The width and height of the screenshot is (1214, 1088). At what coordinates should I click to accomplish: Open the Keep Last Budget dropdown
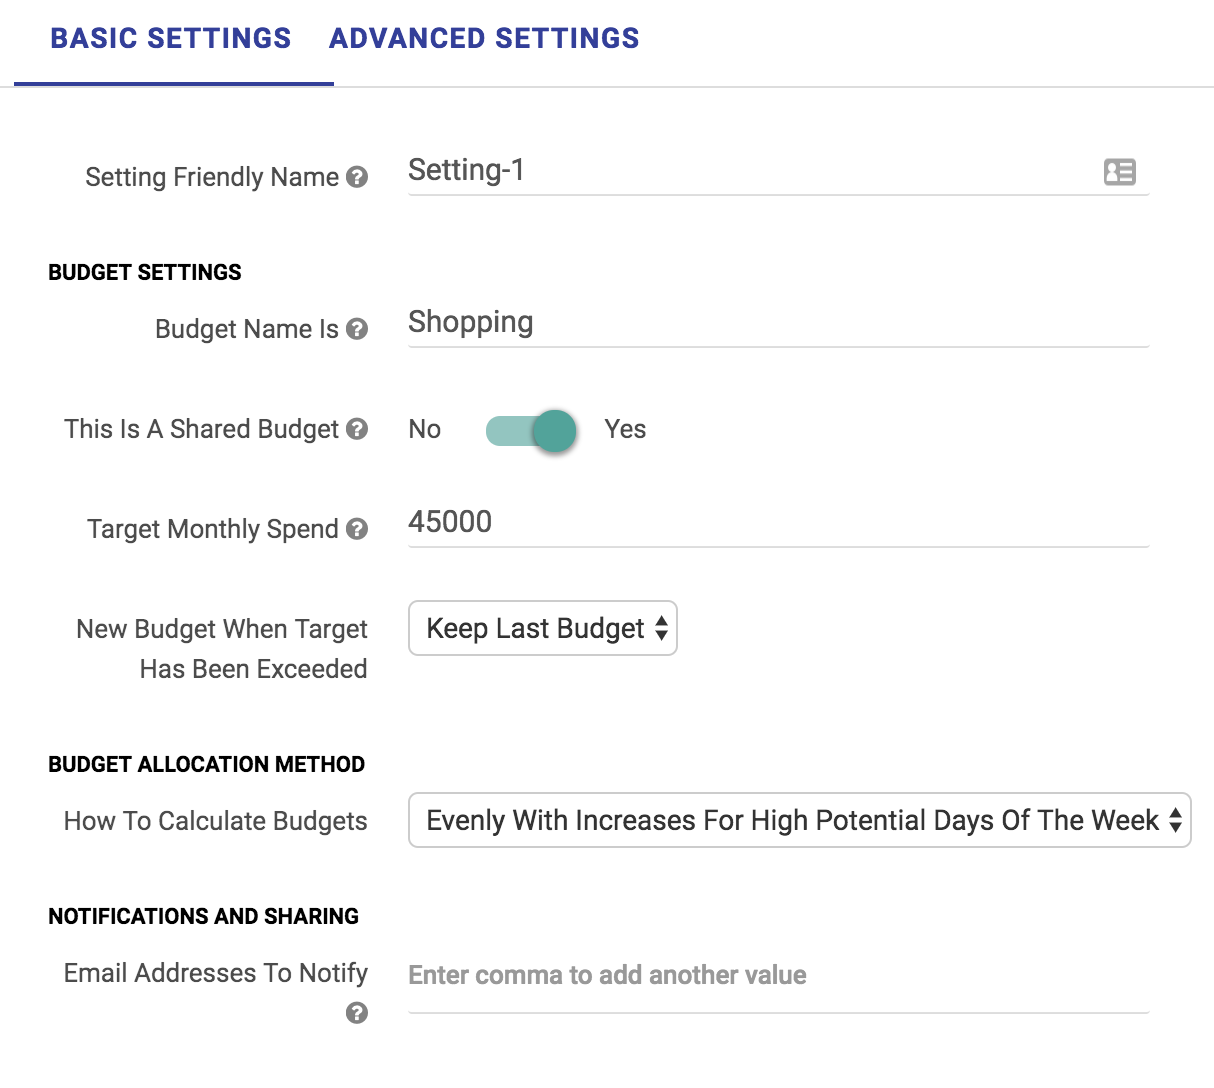click(543, 628)
